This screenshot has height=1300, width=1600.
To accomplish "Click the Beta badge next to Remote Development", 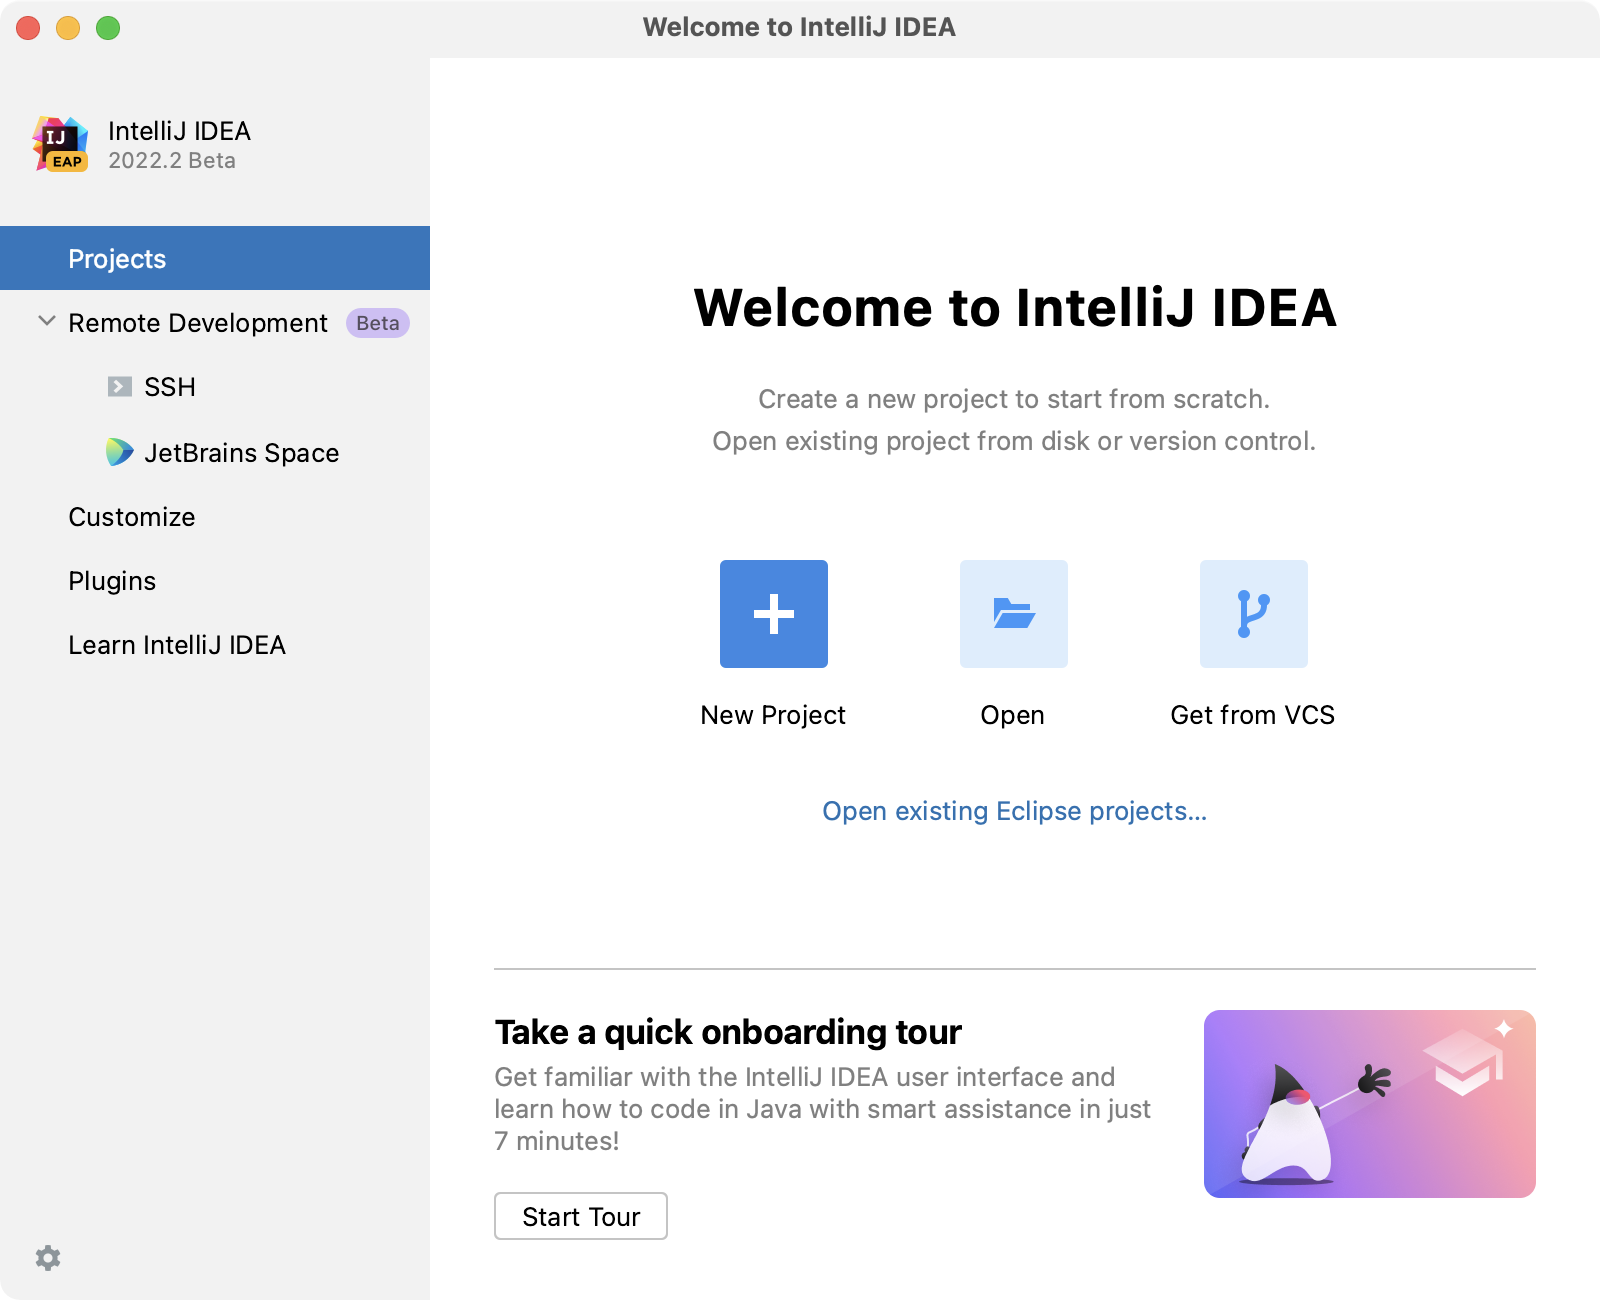I will click(x=376, y=323).
